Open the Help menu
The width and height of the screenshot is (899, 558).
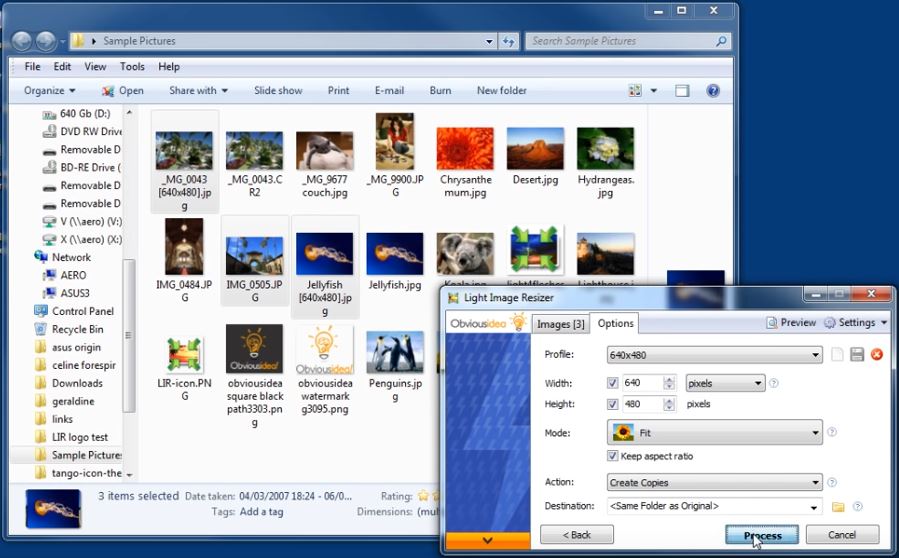(169, 67)
